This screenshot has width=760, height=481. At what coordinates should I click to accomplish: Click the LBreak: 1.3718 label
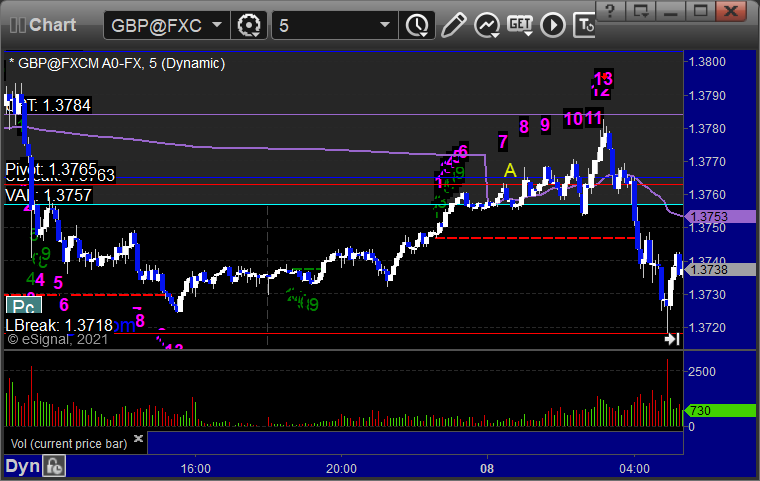[59, 325]
